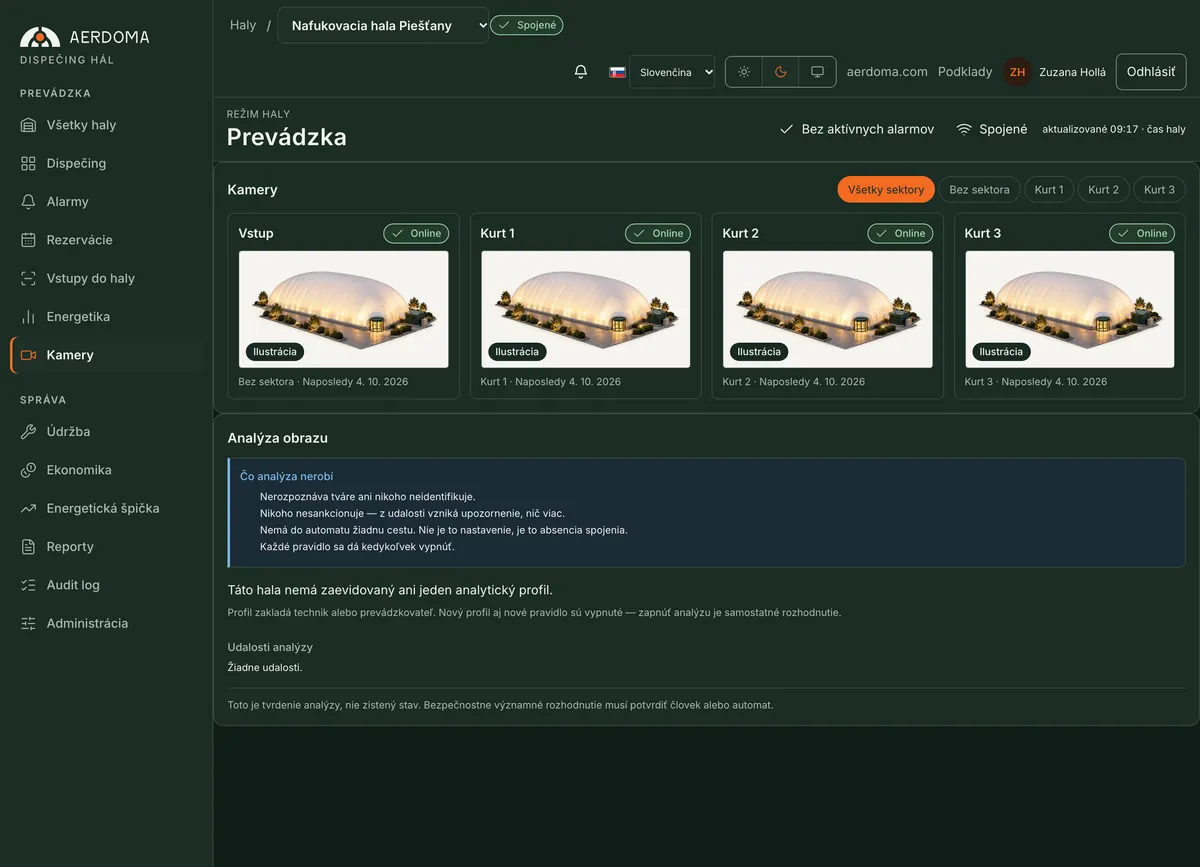Viewport: 1200px width, 867px height.
Task: Click Alarmy bell icon in sidebar
Action: coord(28,202)
